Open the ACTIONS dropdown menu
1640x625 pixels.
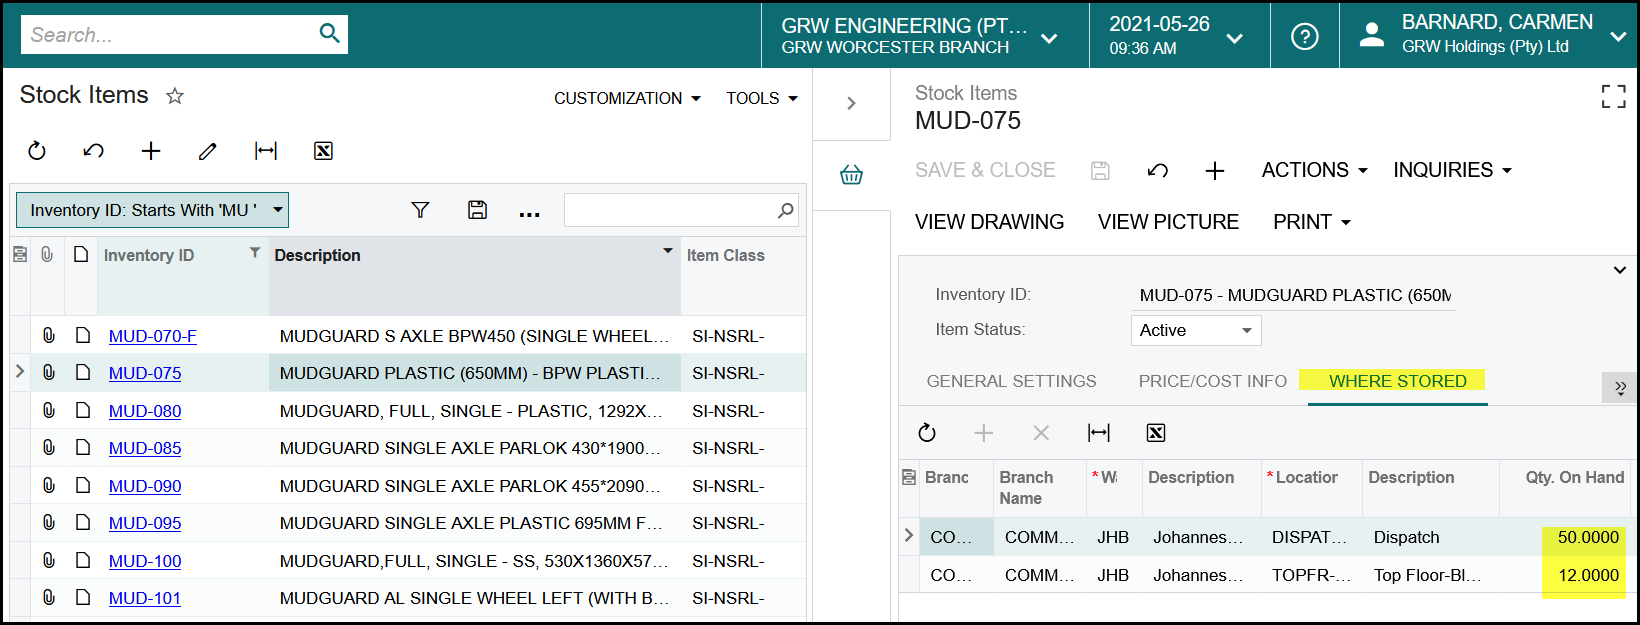pyautogui.click(x=1314, y=170)
